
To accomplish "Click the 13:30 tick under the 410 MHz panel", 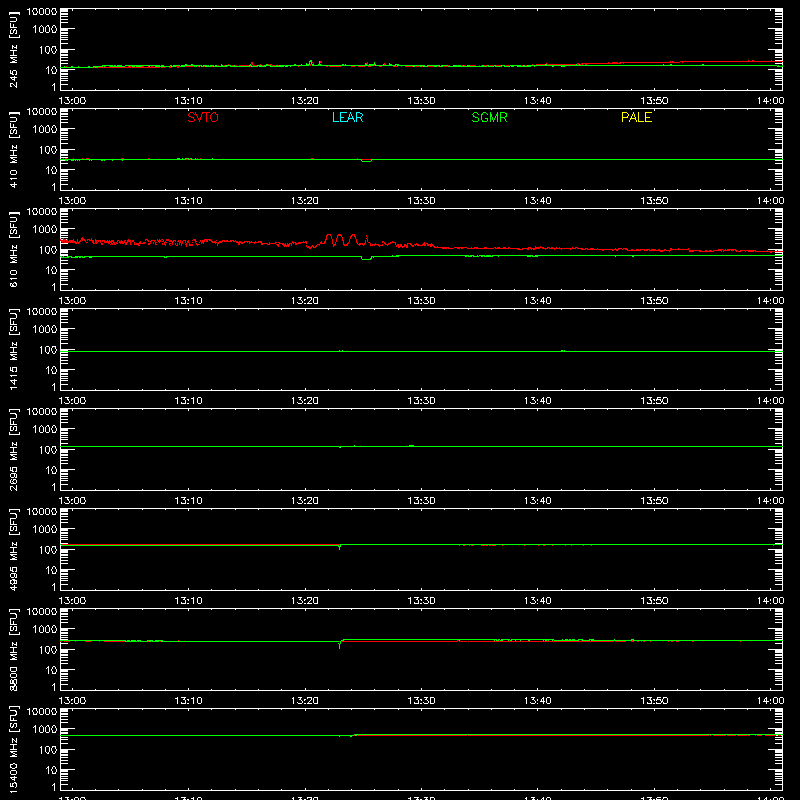I will click(x=421, y=201).
